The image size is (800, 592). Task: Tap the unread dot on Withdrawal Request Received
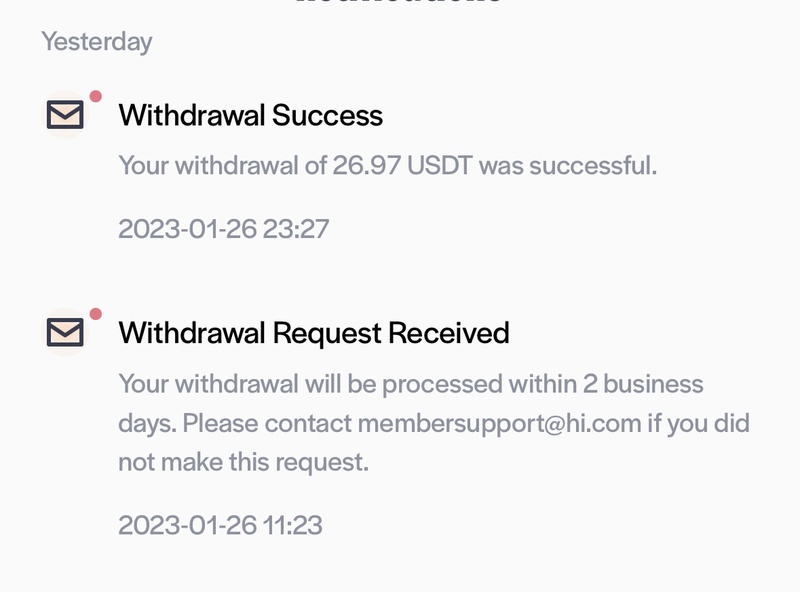(95, 314)
